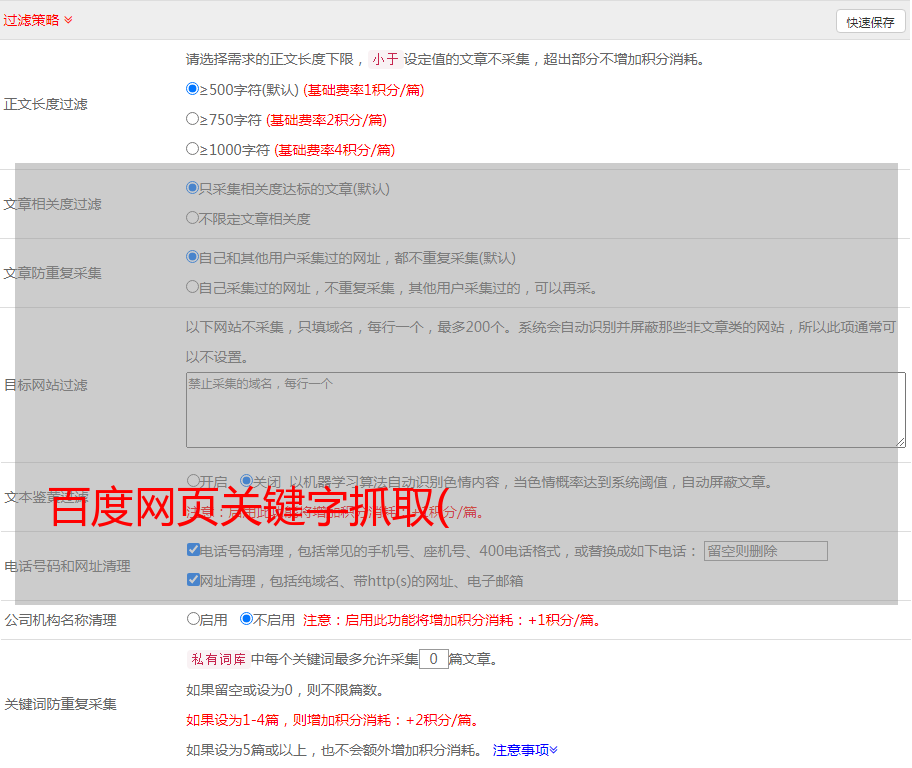Screen dimensions: 912x768
Task: Click the 文章相关度过滤 row label
Action: pos(52,204)
